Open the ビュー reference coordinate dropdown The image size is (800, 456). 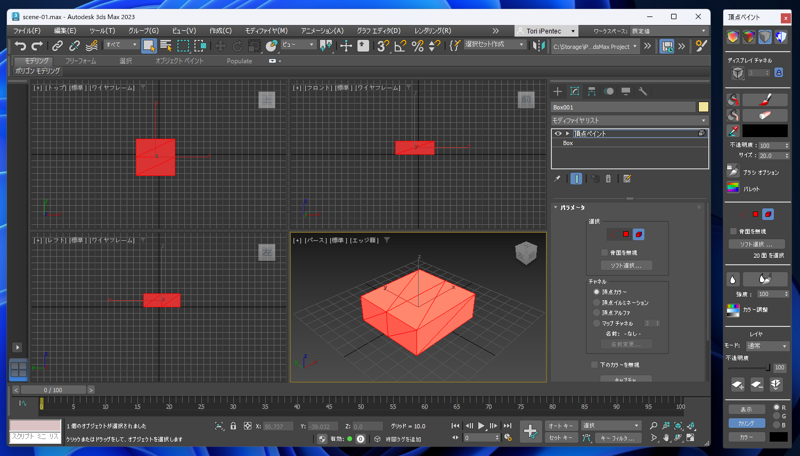tap(298, 45)
